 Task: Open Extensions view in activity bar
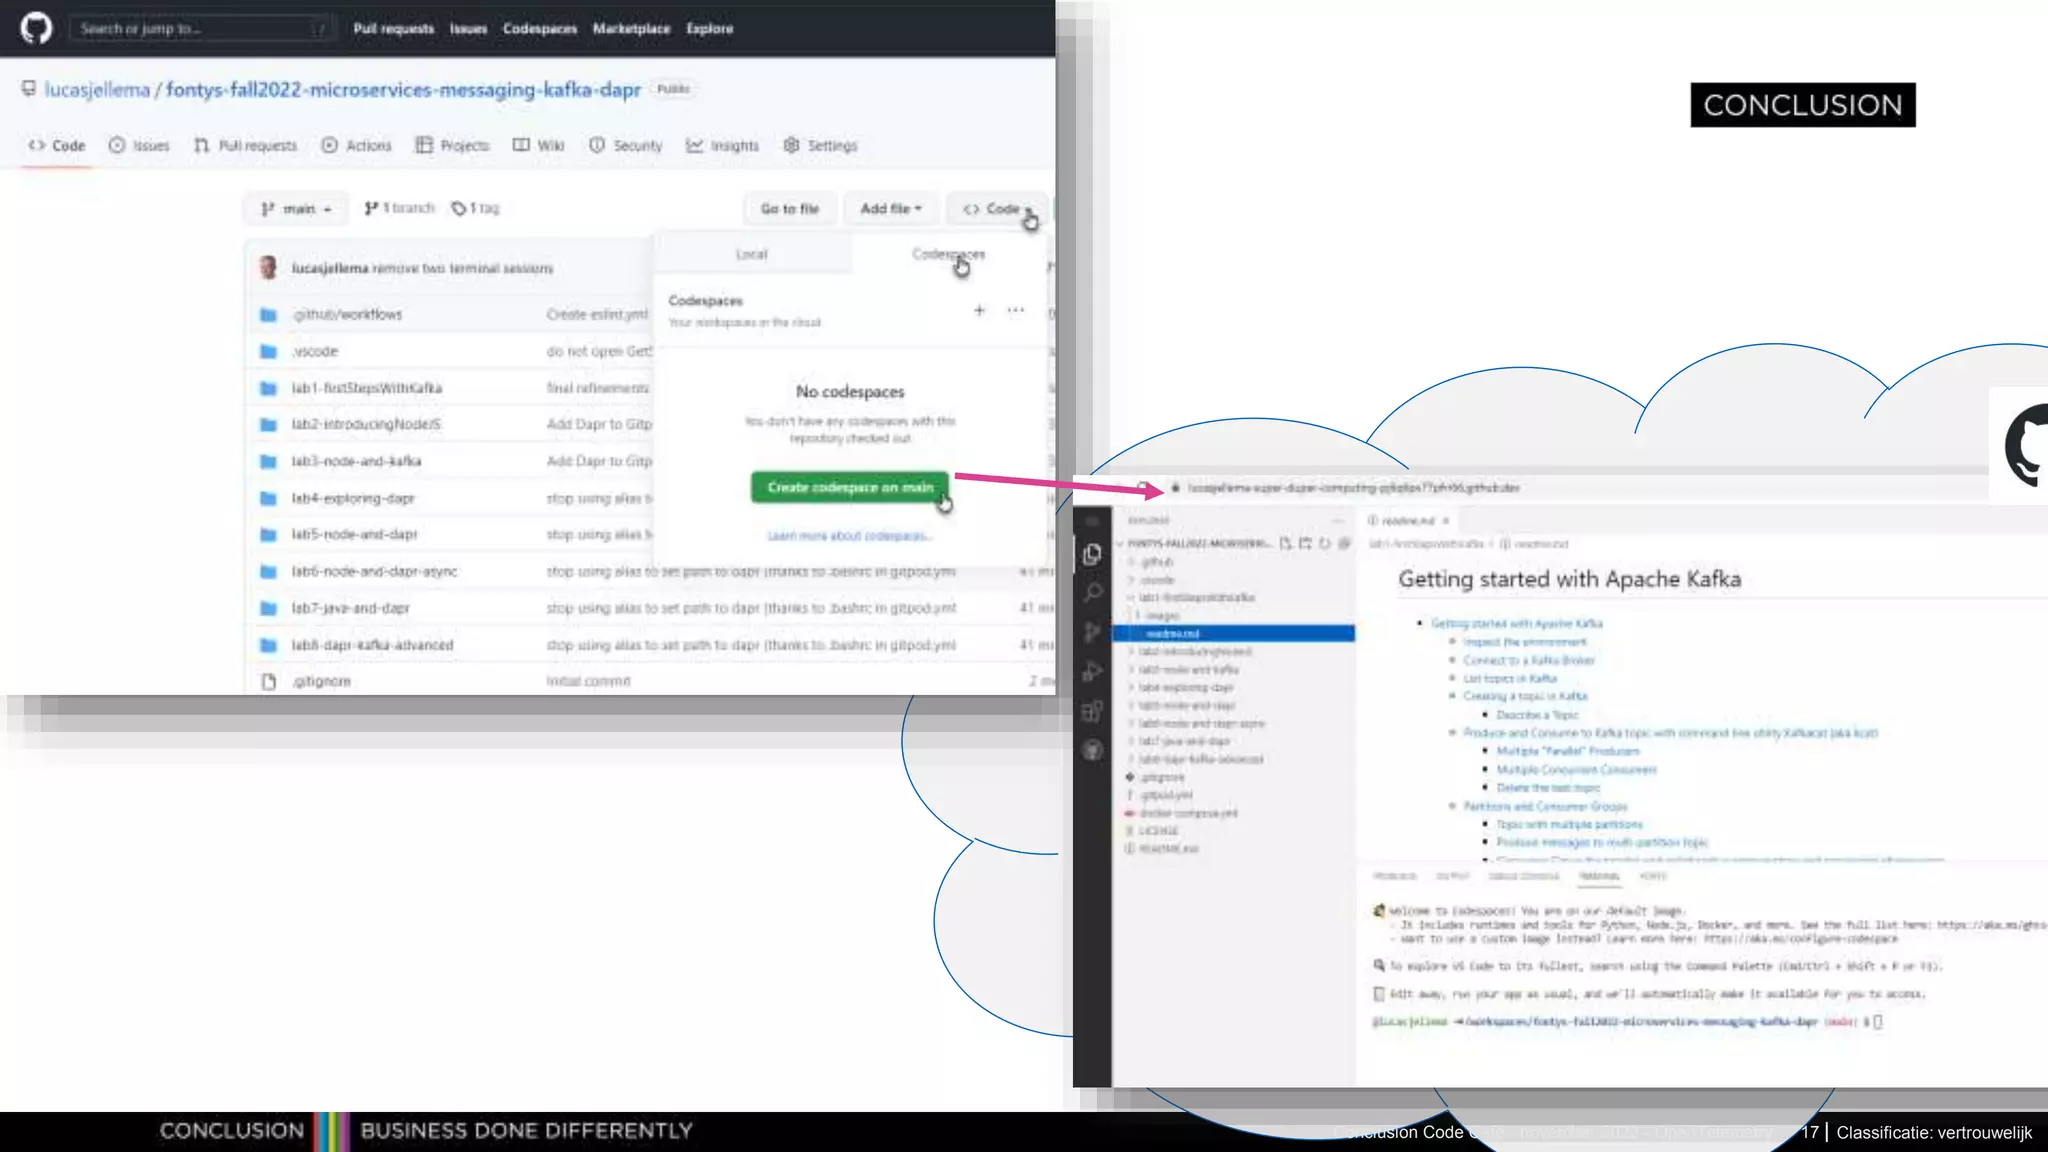click(1092, 711)
